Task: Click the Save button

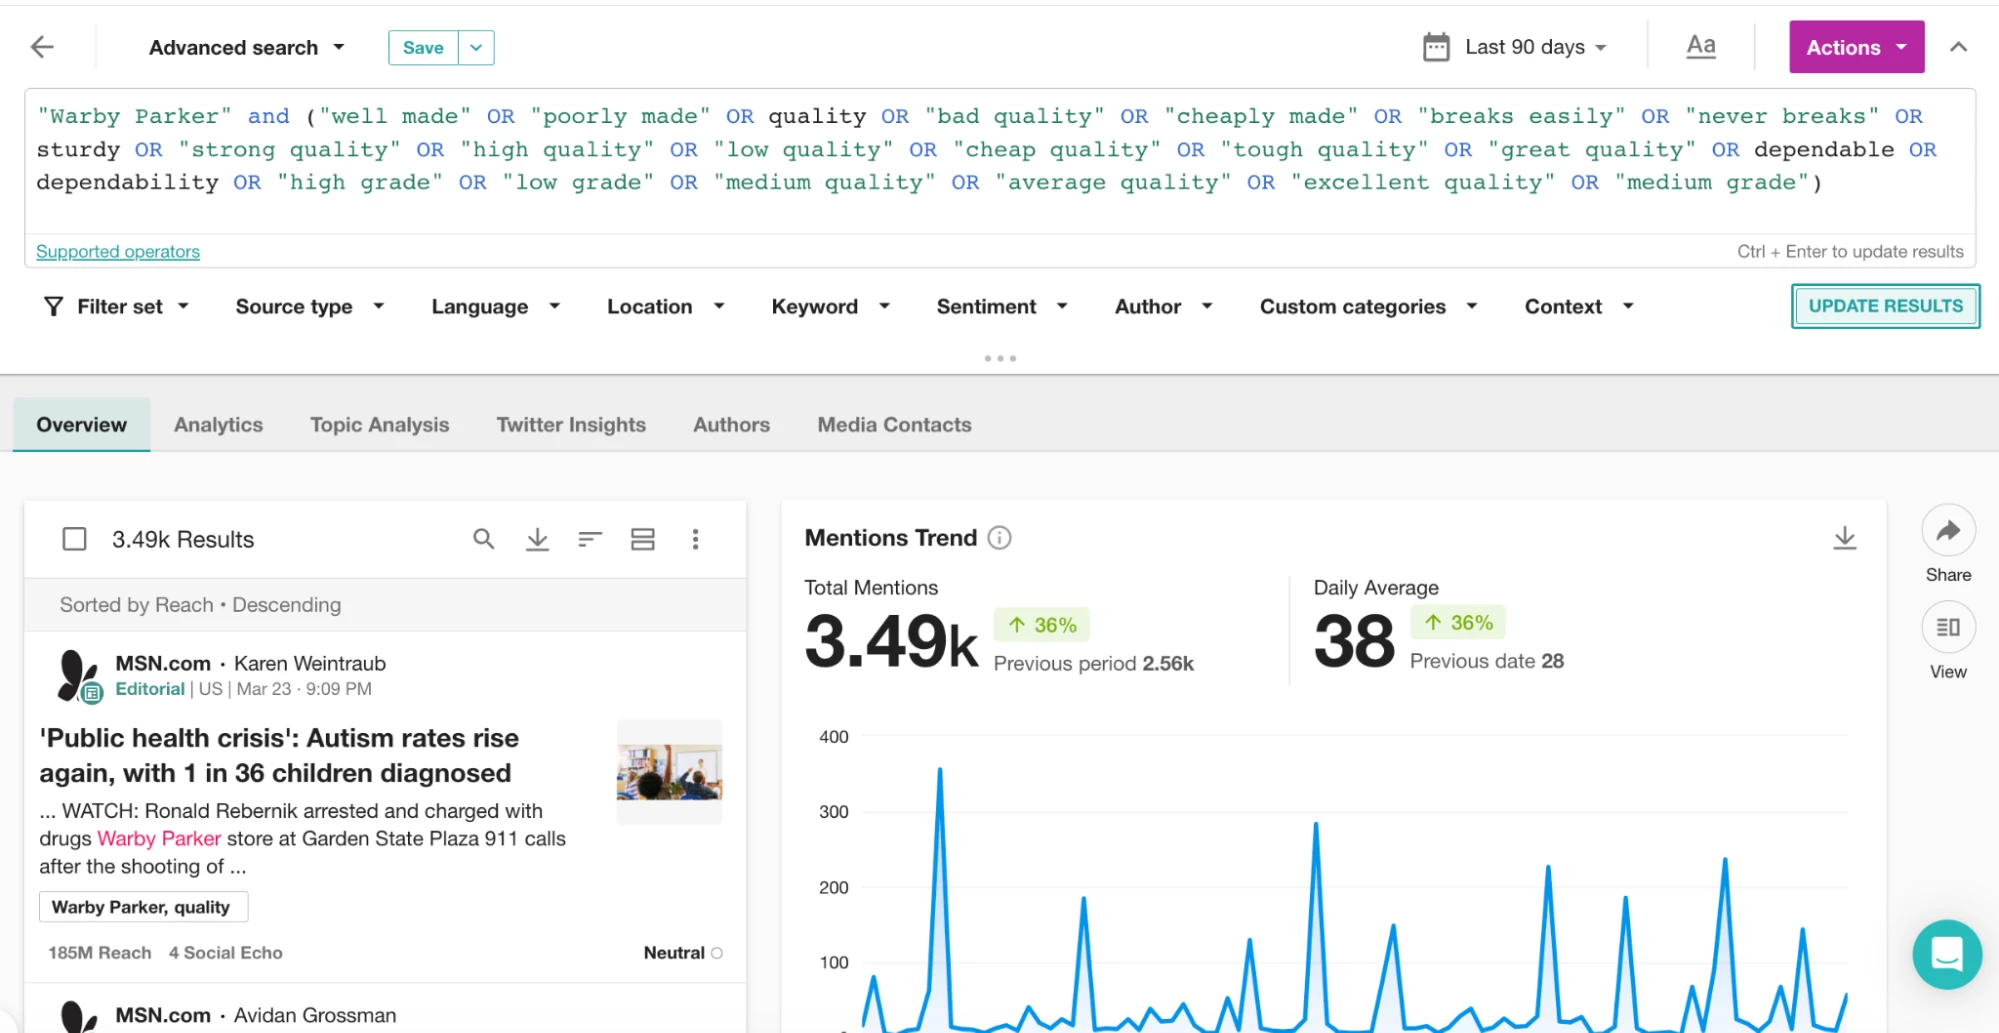Action: click(423, 47)
